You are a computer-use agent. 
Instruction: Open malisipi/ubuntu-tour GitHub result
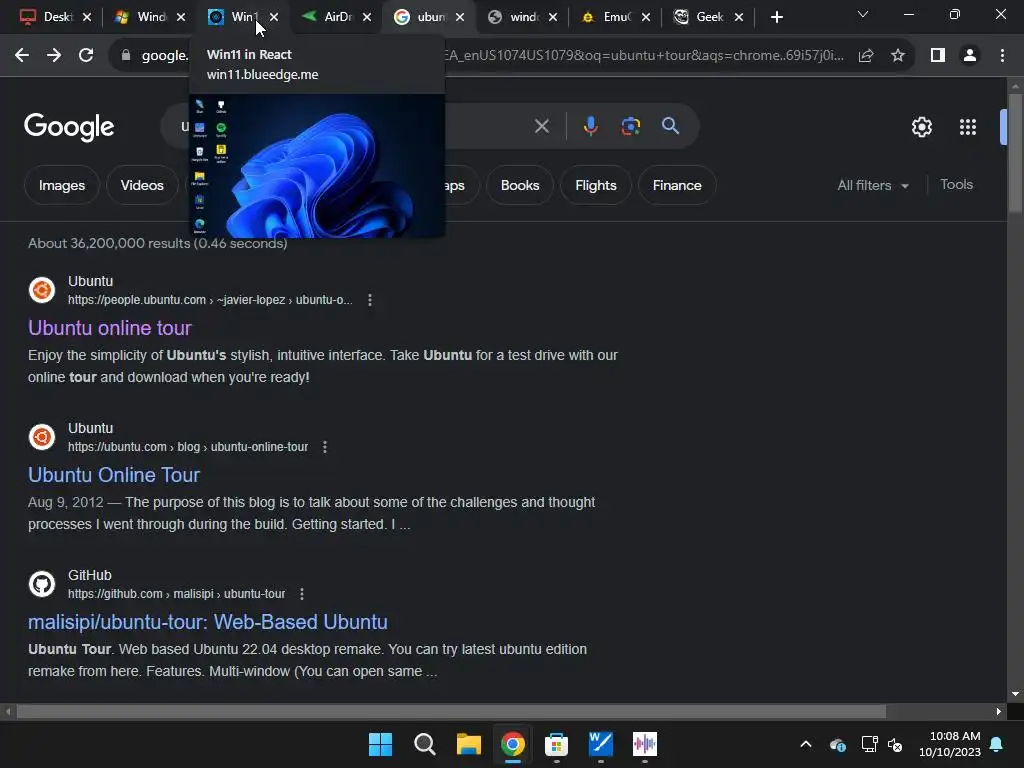[208, 622]
